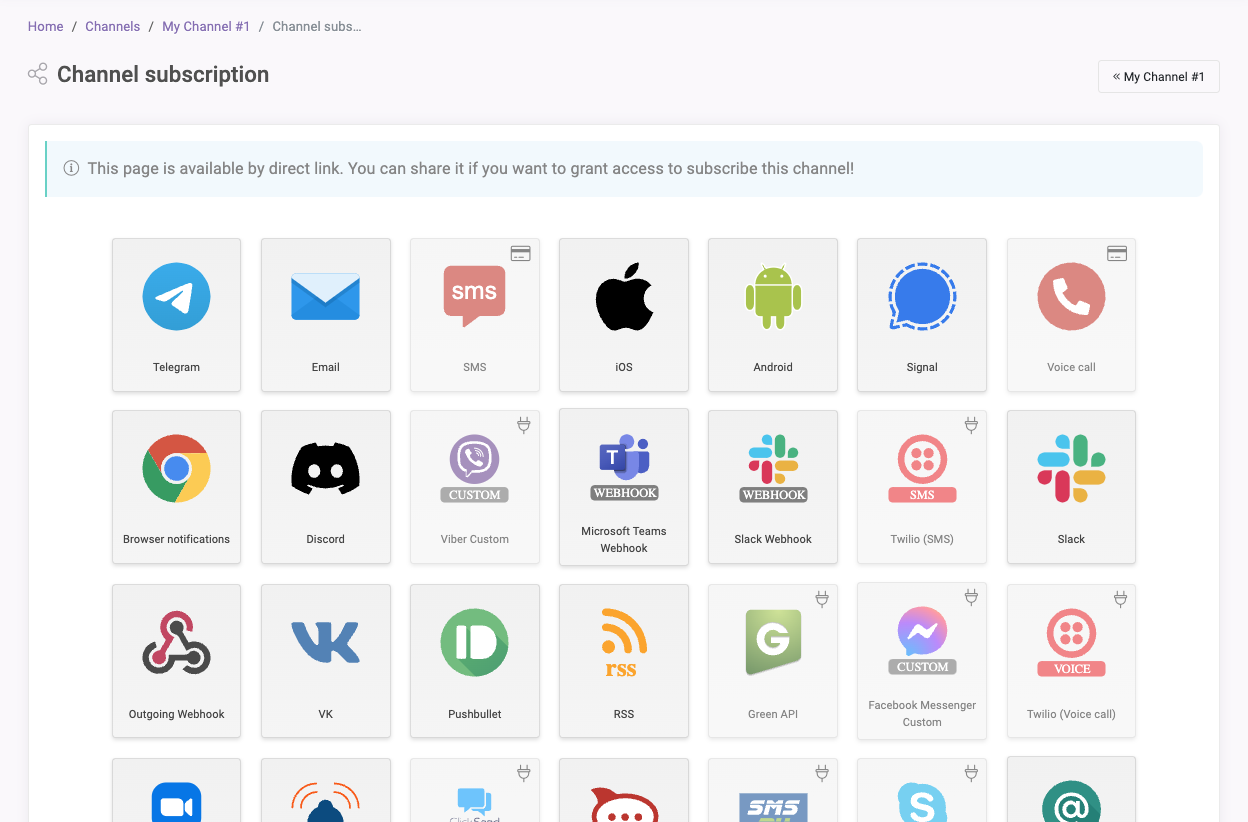The width and height of the screenshot is (1248, 822).
Task: Click the credit card badge on SMS card
Action: 520,253
